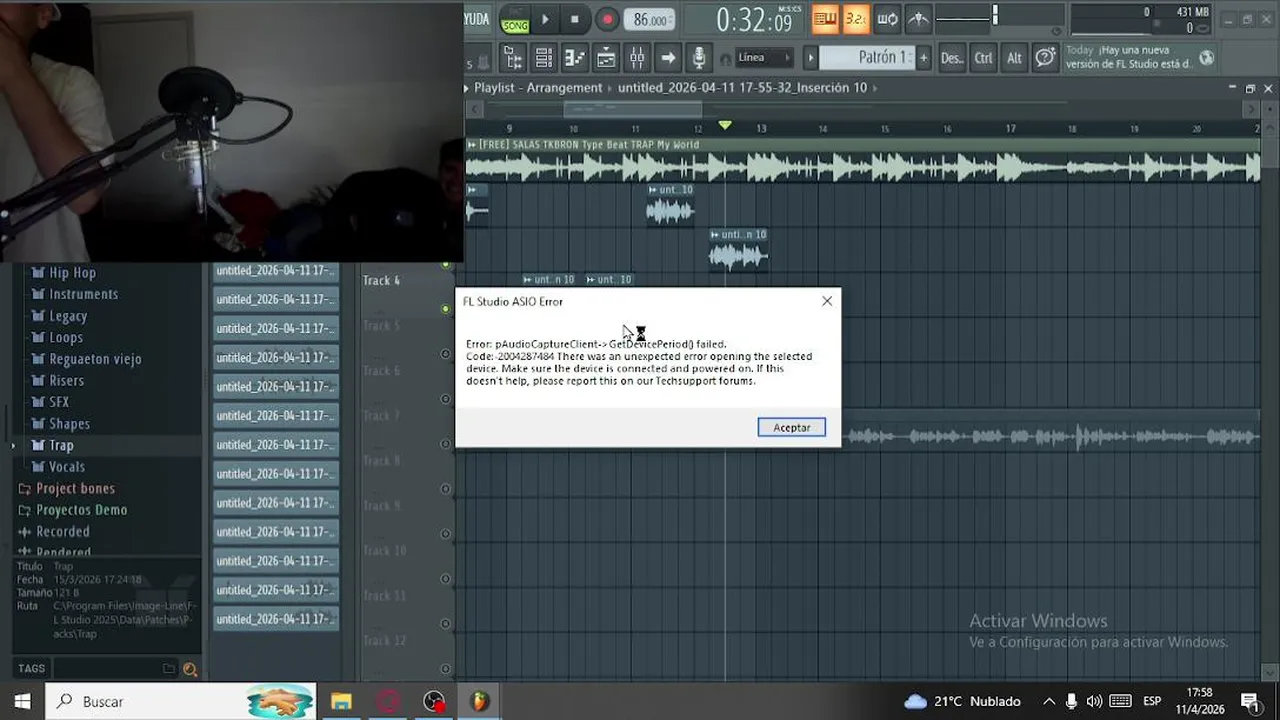1280x720 pixels.
Task: Toggle mute LED for Track 11
Action: tap(446, 624)
